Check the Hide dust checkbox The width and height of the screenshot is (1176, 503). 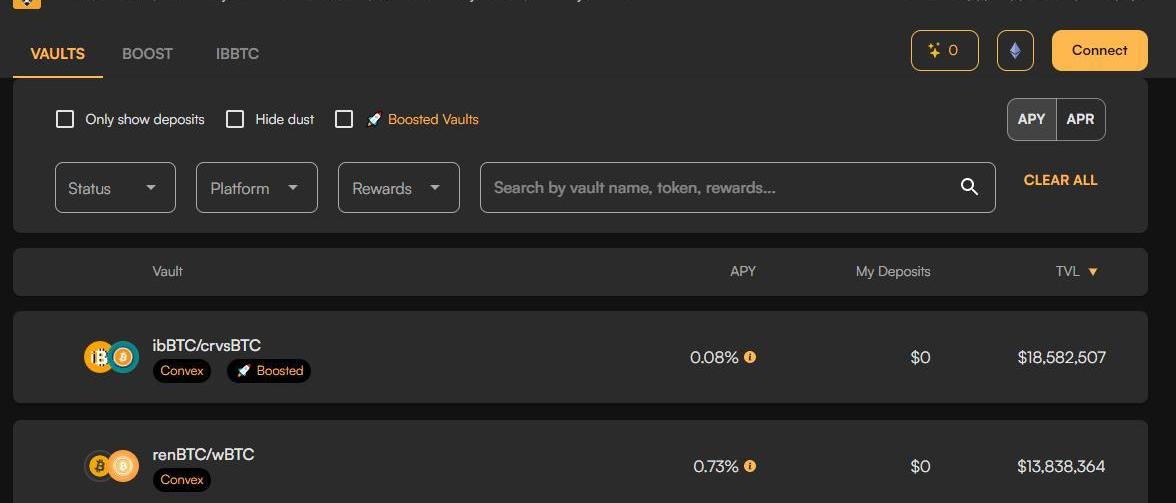click(235, 119)
